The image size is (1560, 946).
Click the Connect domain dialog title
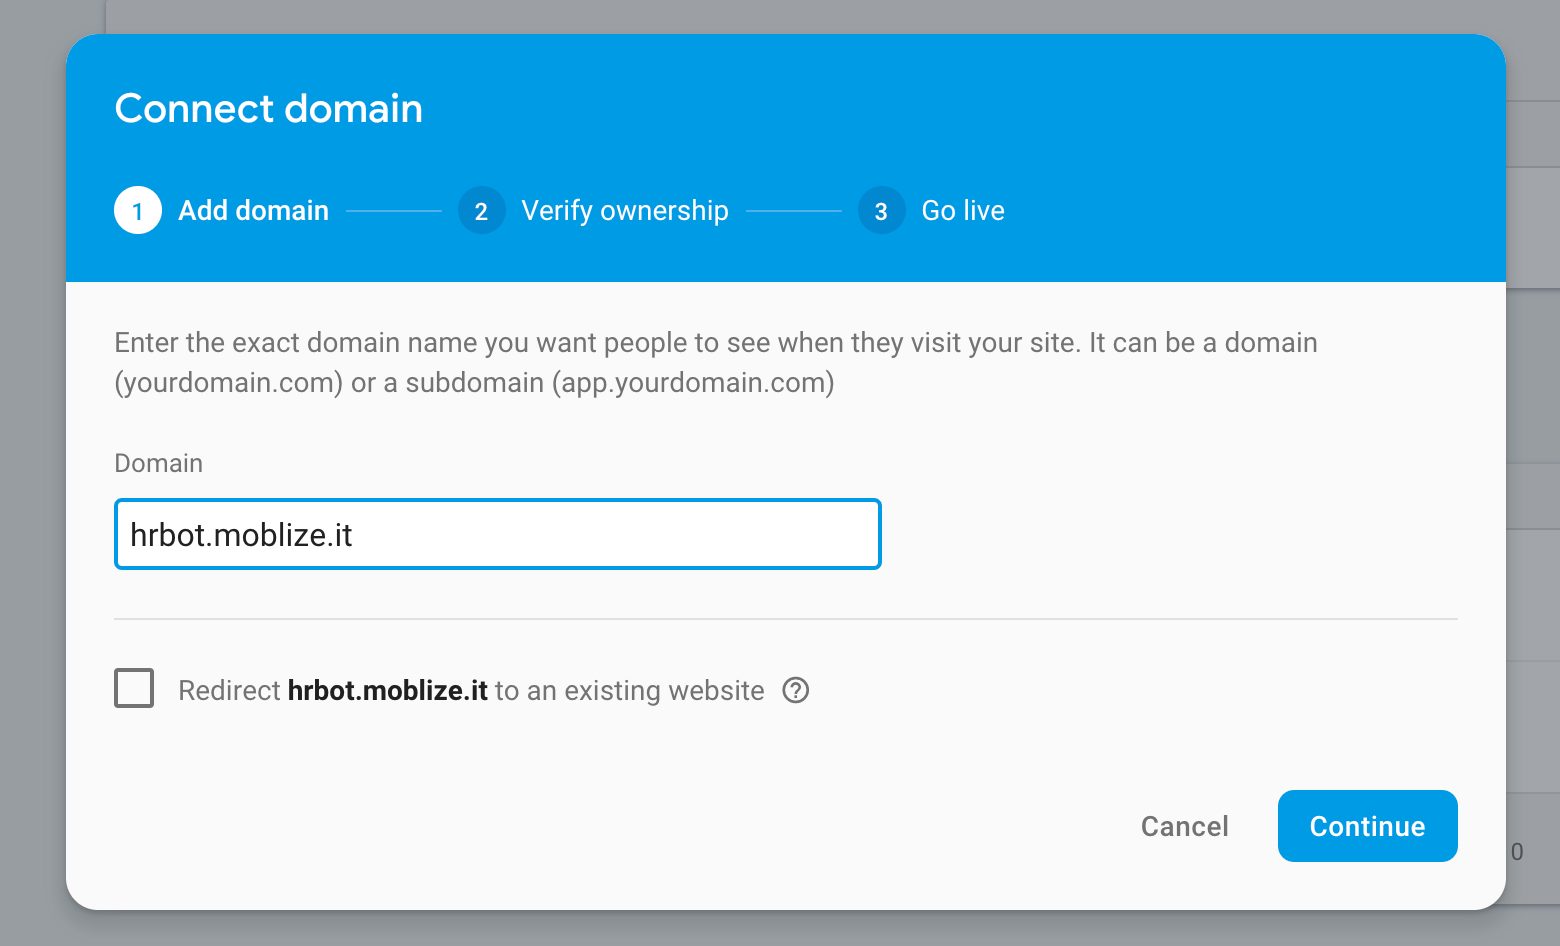268,108
